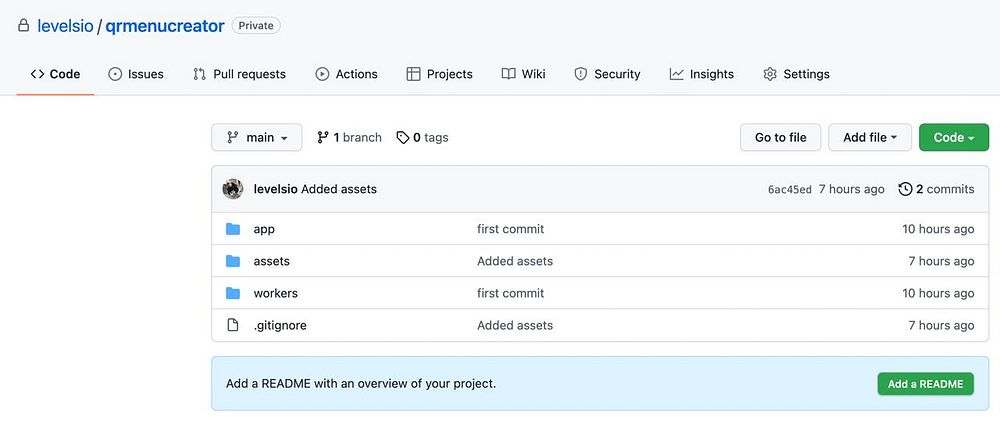
Task: Open the Pull requests tab
Action: coord(239,74)
